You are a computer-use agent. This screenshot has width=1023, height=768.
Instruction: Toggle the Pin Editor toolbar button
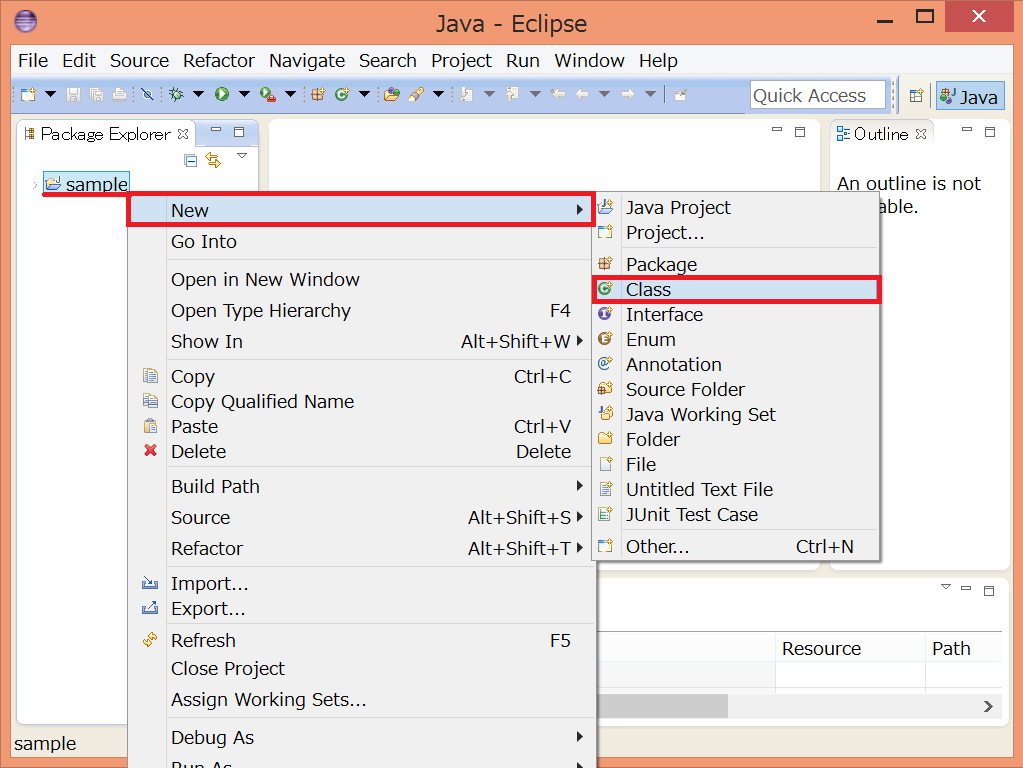point(680,95)
